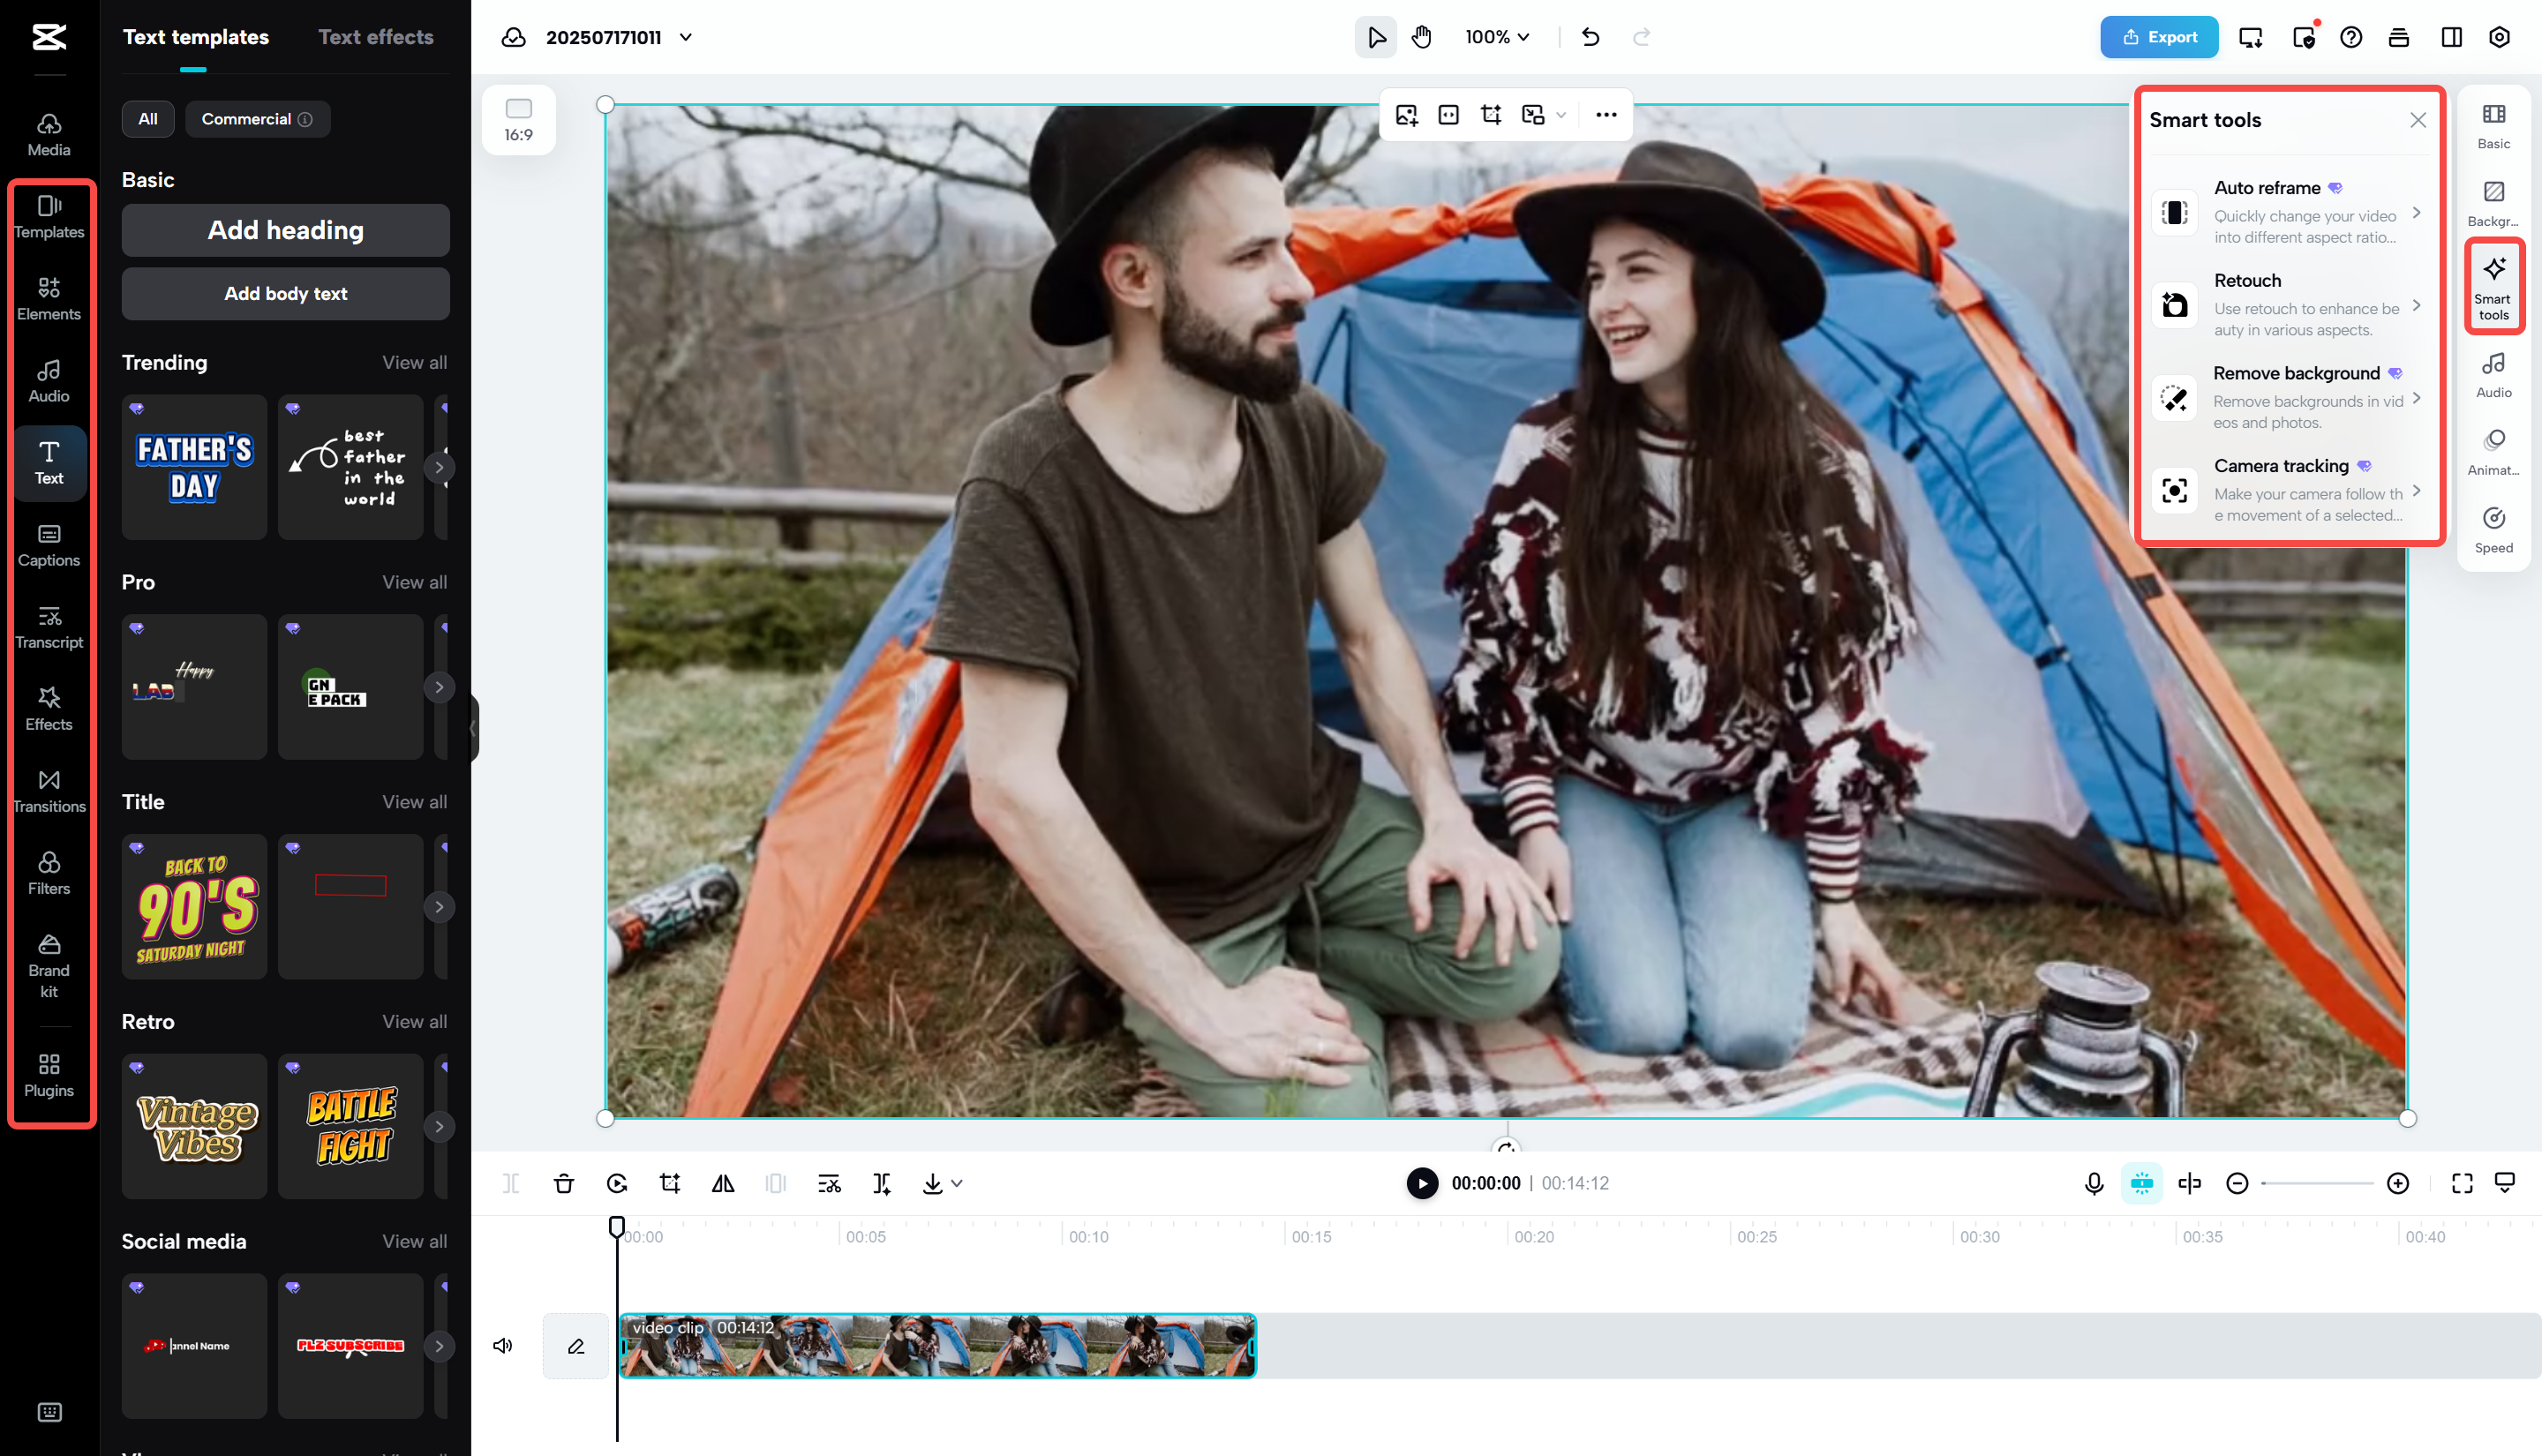
Task: Select the Media panel in the sidebar
Action: (48, 133)
